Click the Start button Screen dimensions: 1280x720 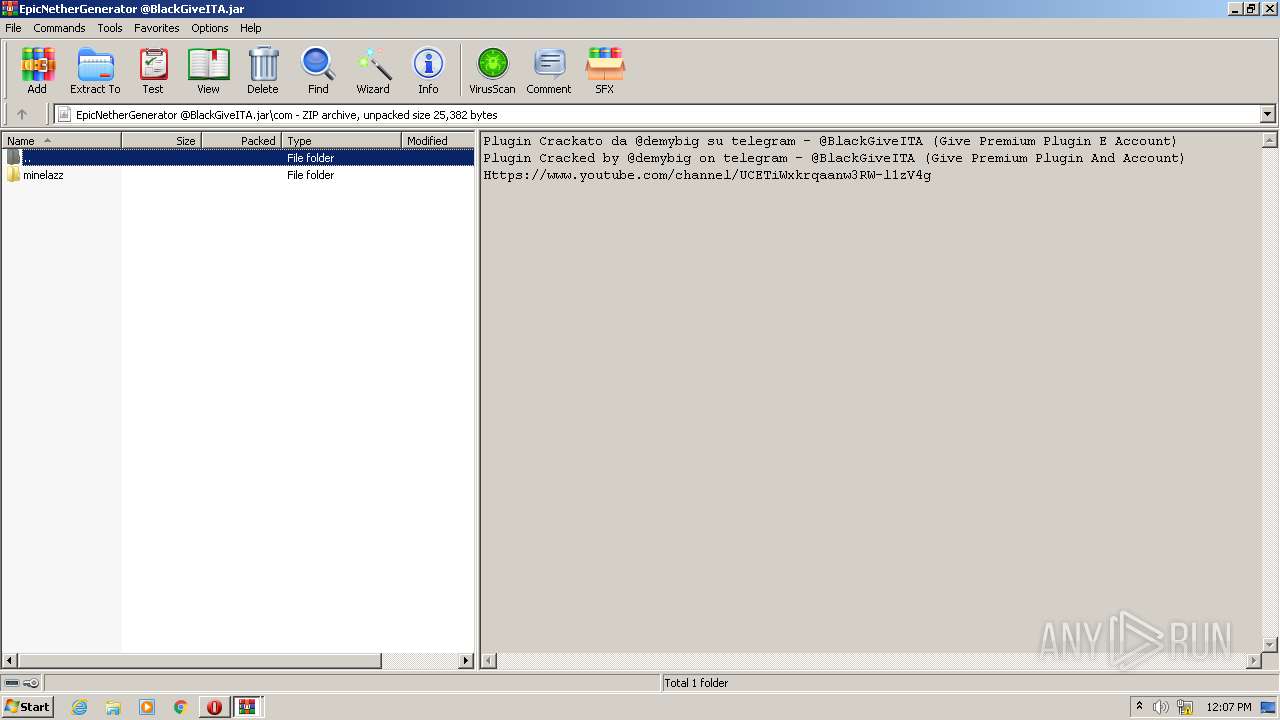coord(27,707)
